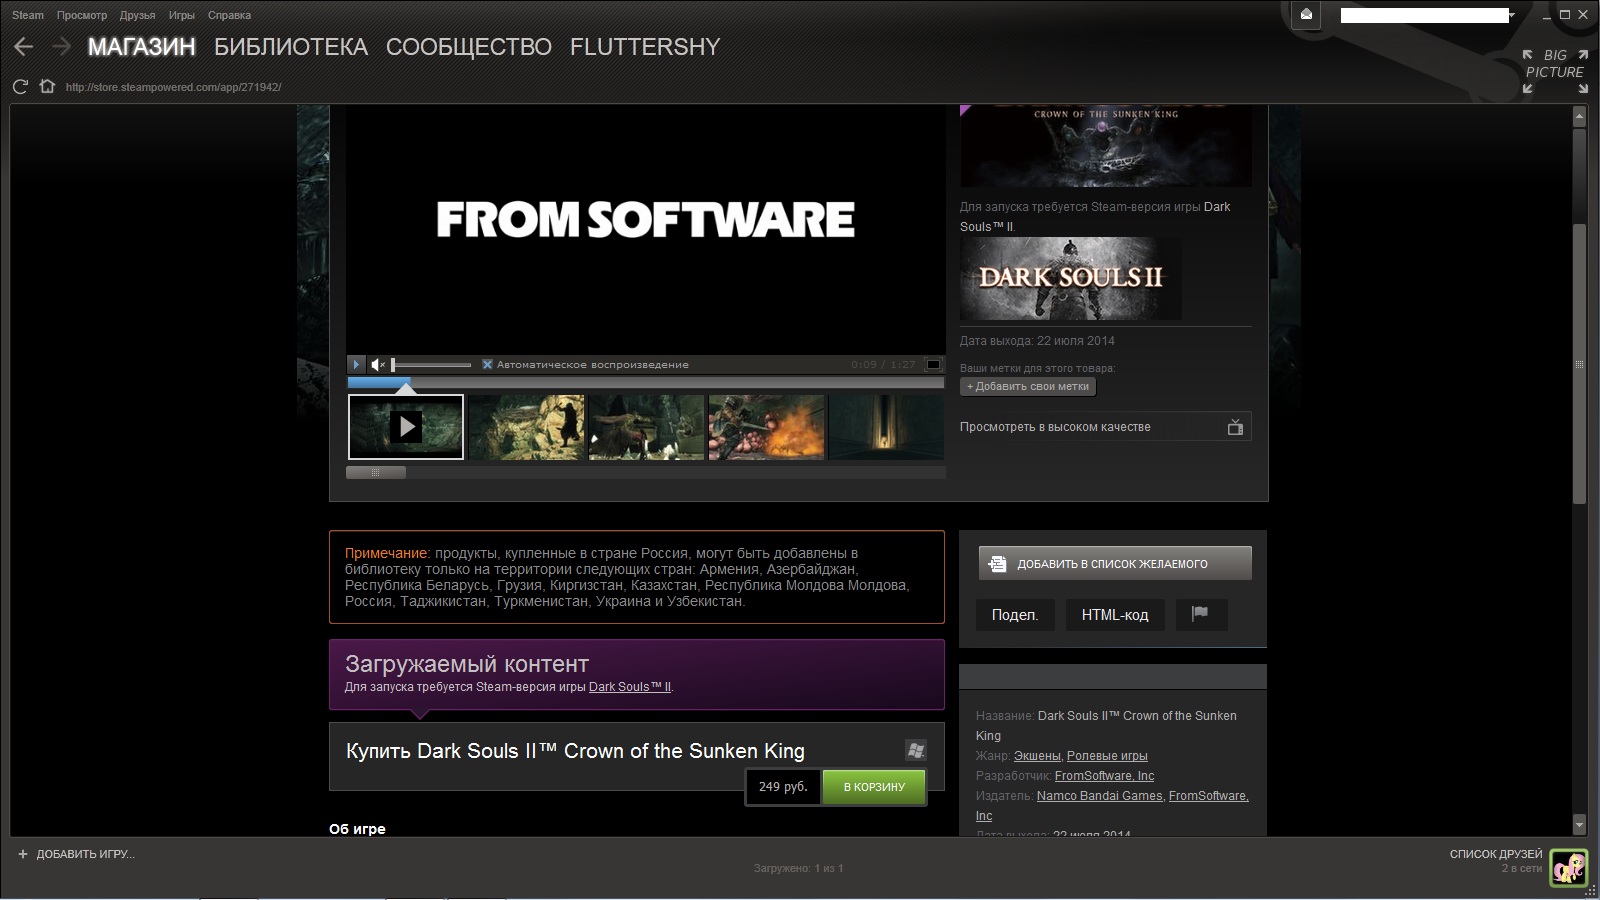Click Добавить игру at bottom left

click(76, 854)
